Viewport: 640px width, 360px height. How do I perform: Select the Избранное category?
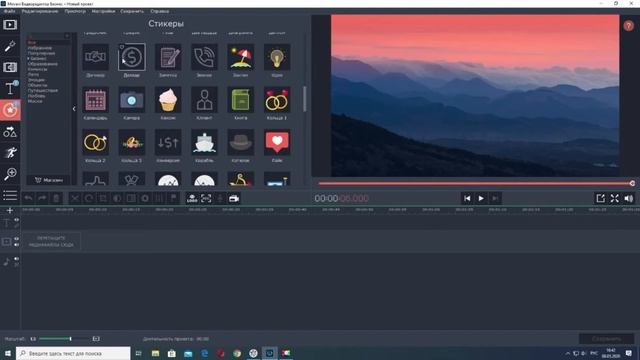coord(40,48)
